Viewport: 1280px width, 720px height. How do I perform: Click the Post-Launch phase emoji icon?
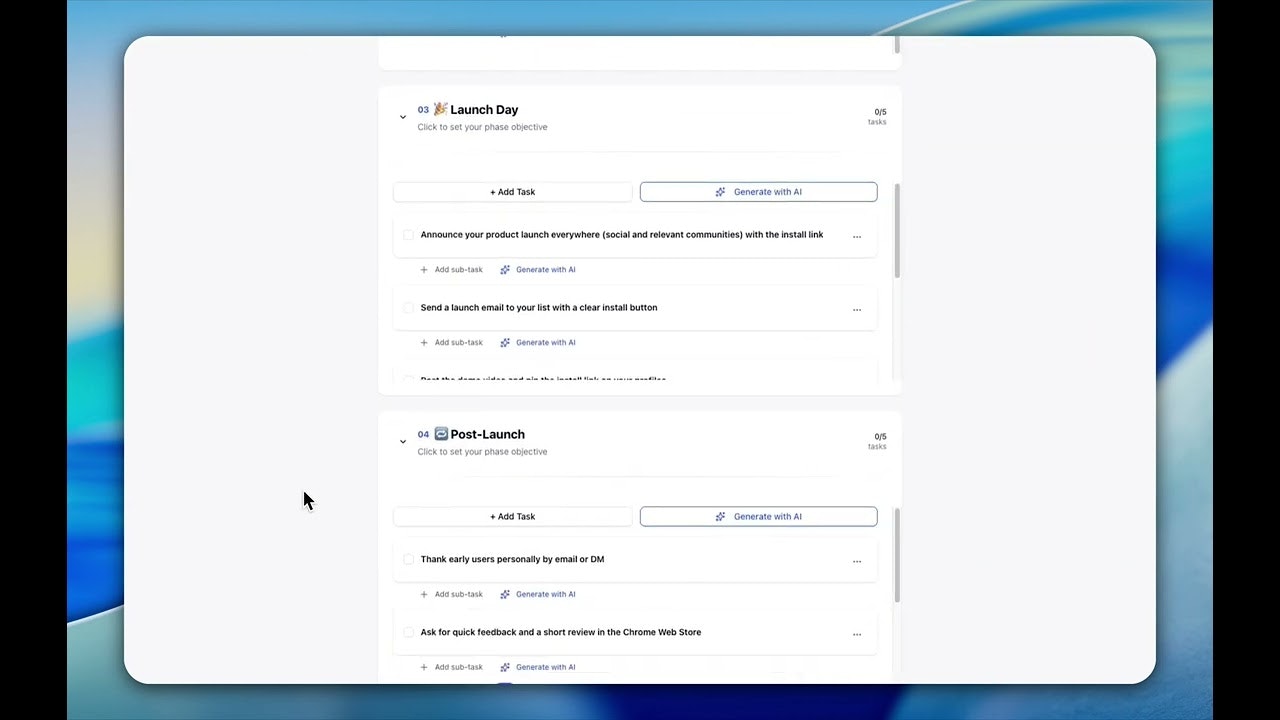pos(441,434)
